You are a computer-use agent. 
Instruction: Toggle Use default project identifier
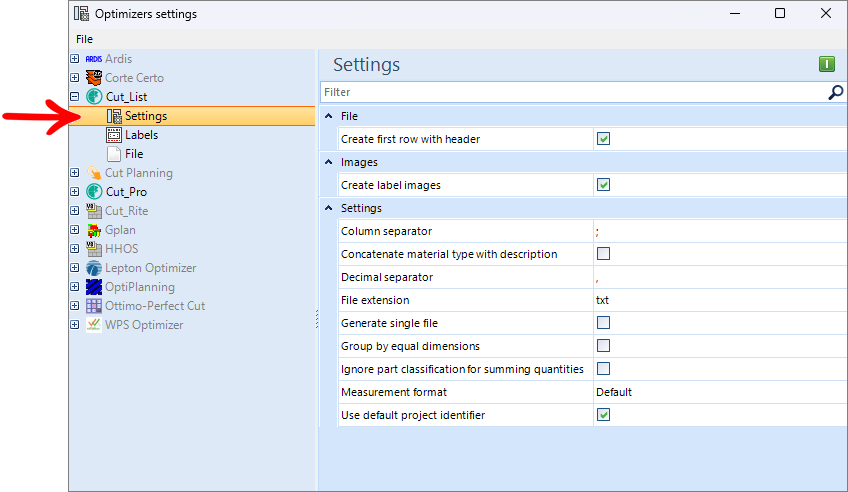(x=604, y=415)
